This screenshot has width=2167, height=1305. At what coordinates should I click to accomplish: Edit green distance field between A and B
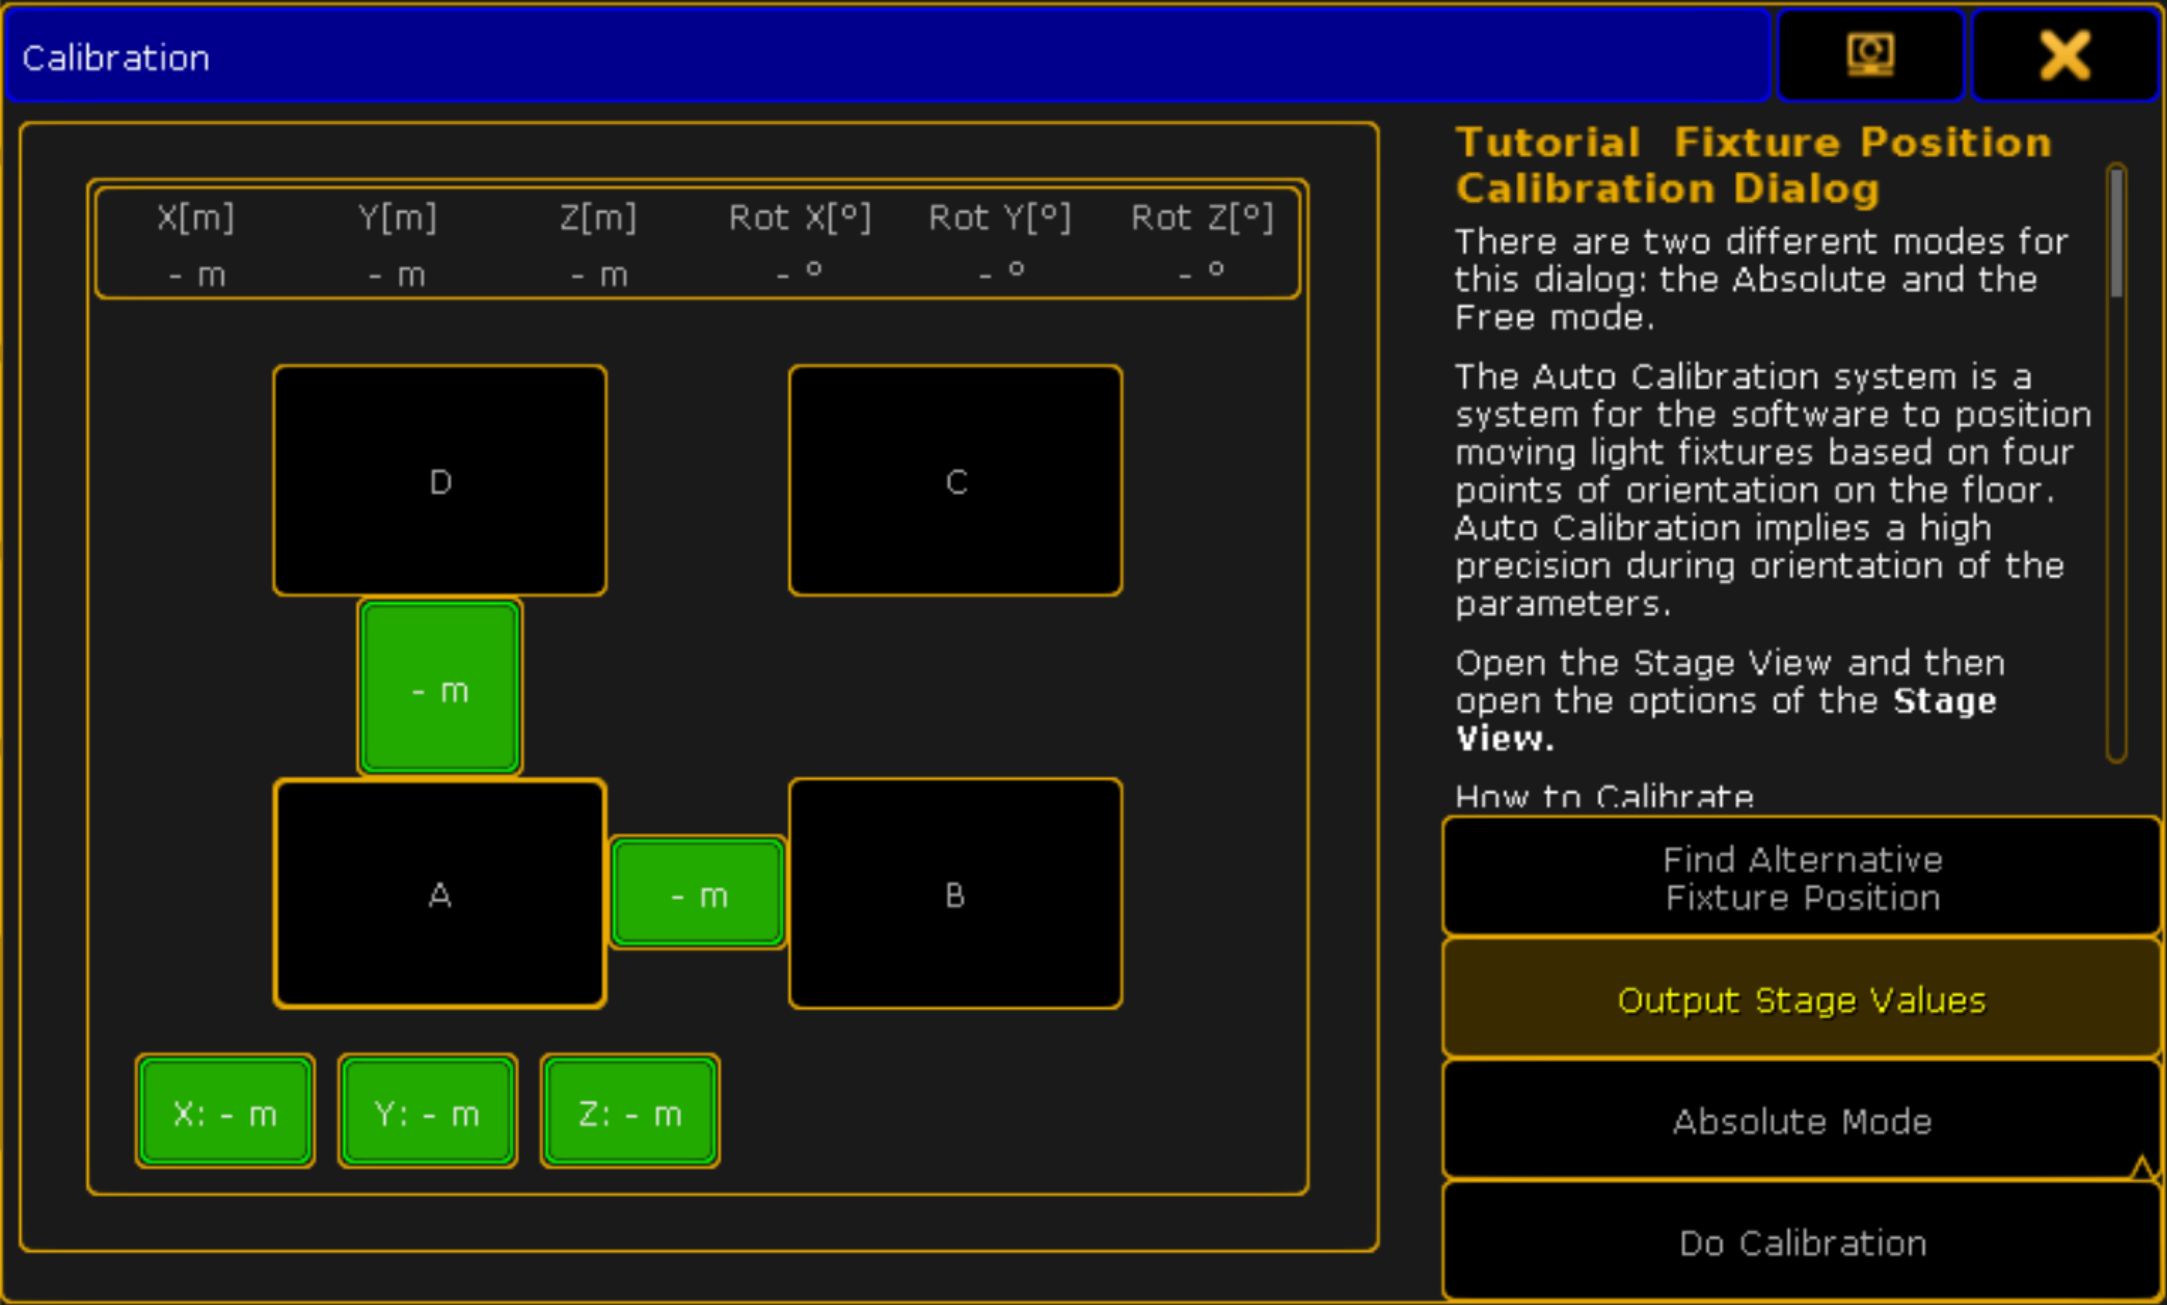tap(698, 894)
